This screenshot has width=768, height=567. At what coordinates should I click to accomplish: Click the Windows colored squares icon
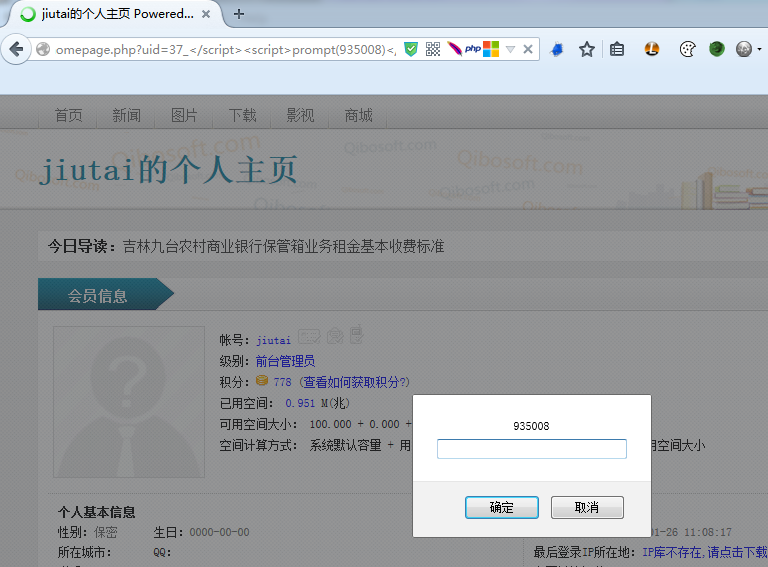tap(491, 49)
